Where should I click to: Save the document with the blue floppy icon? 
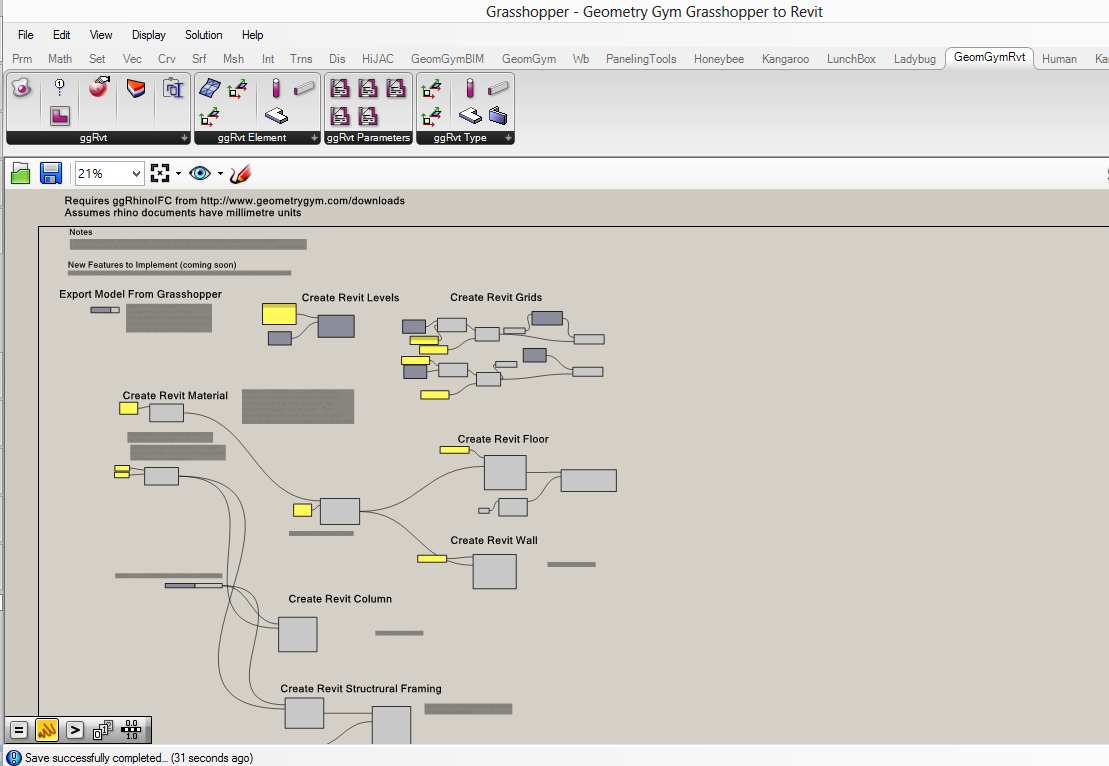(51, 173)
